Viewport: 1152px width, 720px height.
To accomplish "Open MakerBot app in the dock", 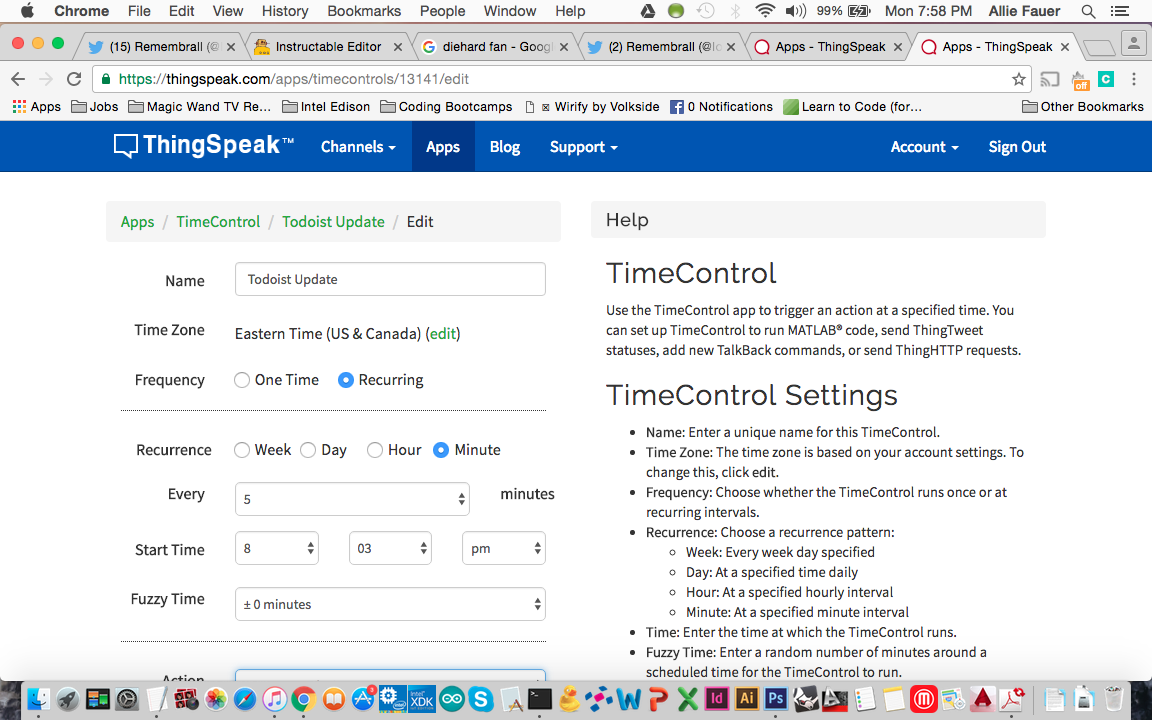I will click(924, 699).
